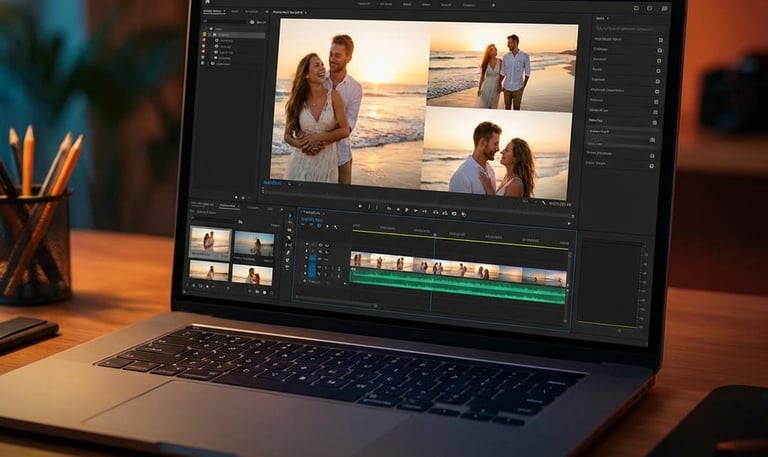The image size is (768, 457).
Task: Open the Home screen icon
Action: tap(208, 2)
